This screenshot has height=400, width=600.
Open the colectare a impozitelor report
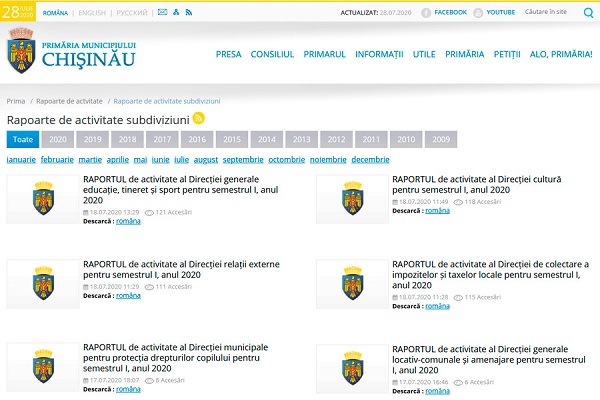[491, 275]
